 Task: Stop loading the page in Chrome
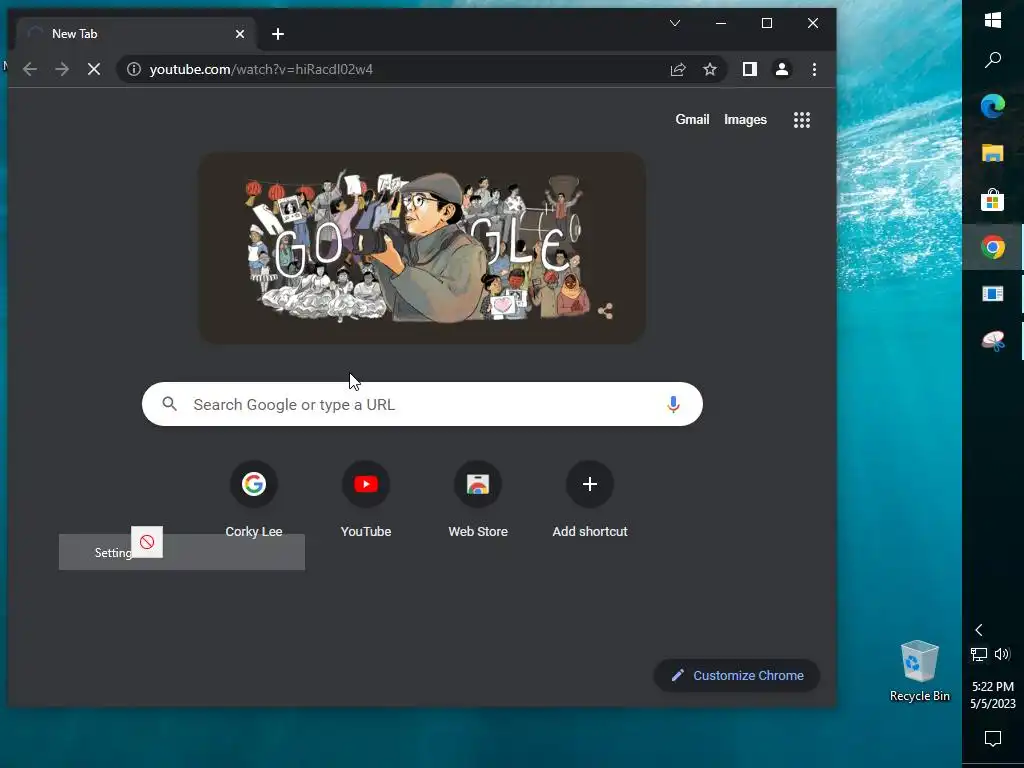[x=94, y=69]
